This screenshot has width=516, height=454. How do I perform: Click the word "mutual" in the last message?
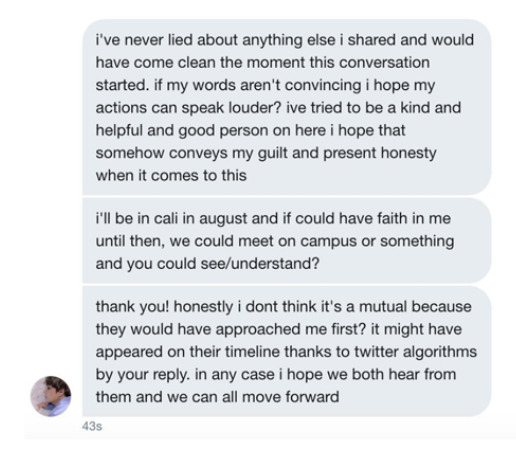[383, 306]
